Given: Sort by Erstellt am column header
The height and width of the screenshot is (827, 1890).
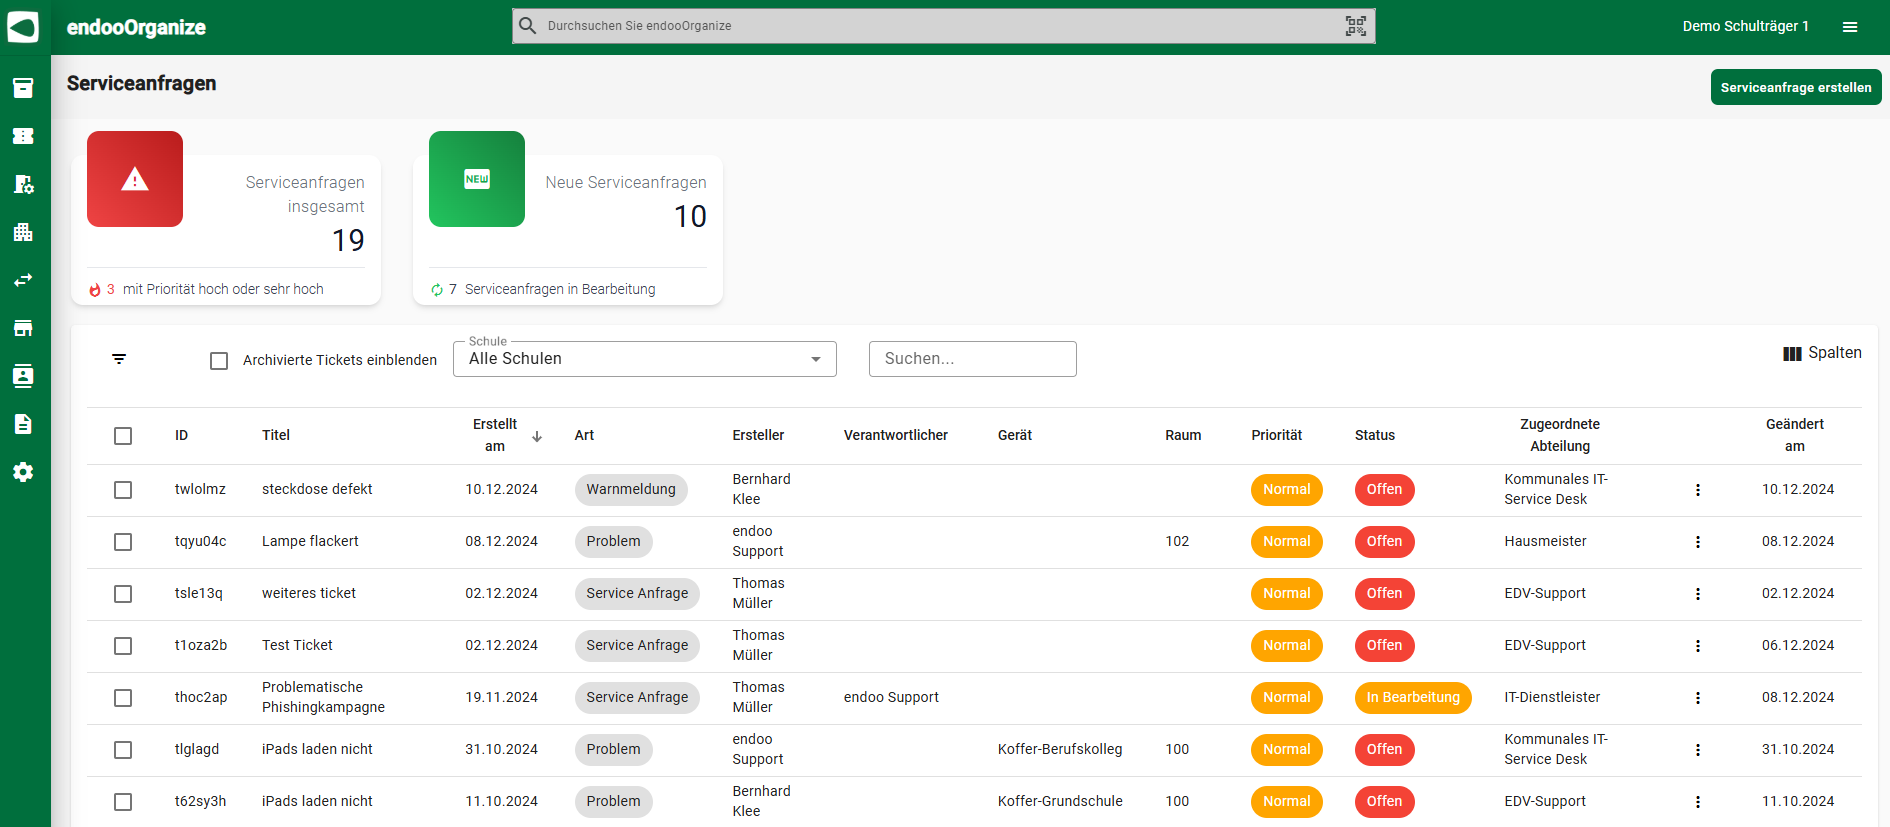Looking at the screenshot, I should [x=495, y=435].
